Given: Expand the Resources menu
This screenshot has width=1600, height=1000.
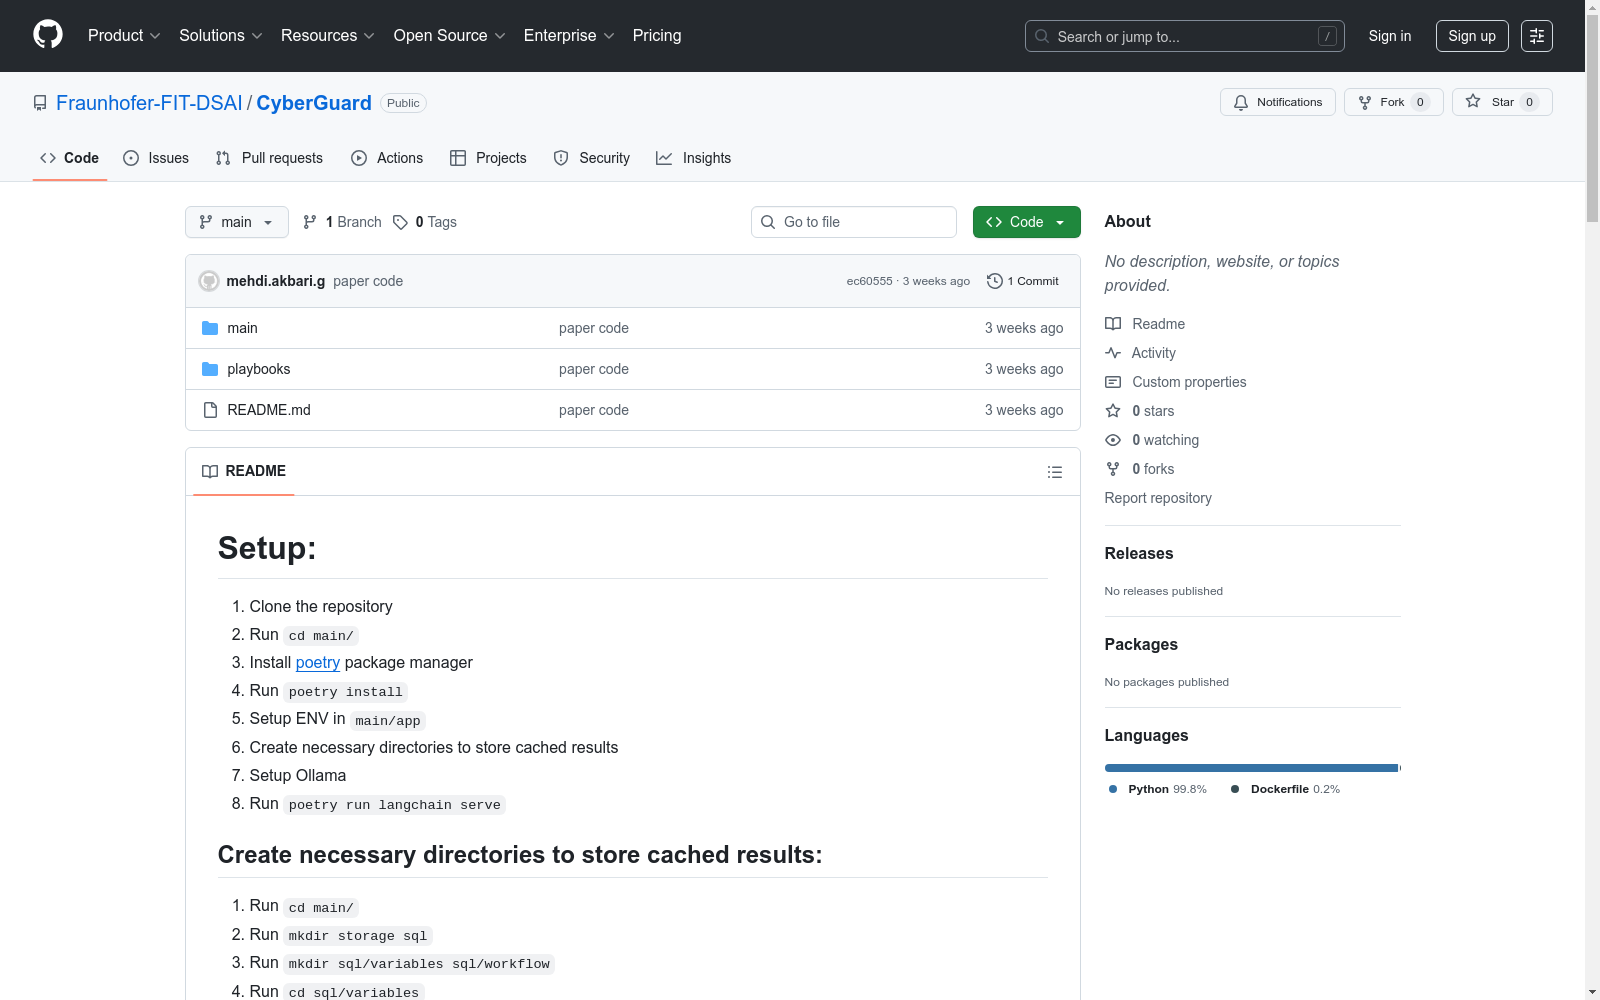Looking at the screenshot, I should coord(328,36).
